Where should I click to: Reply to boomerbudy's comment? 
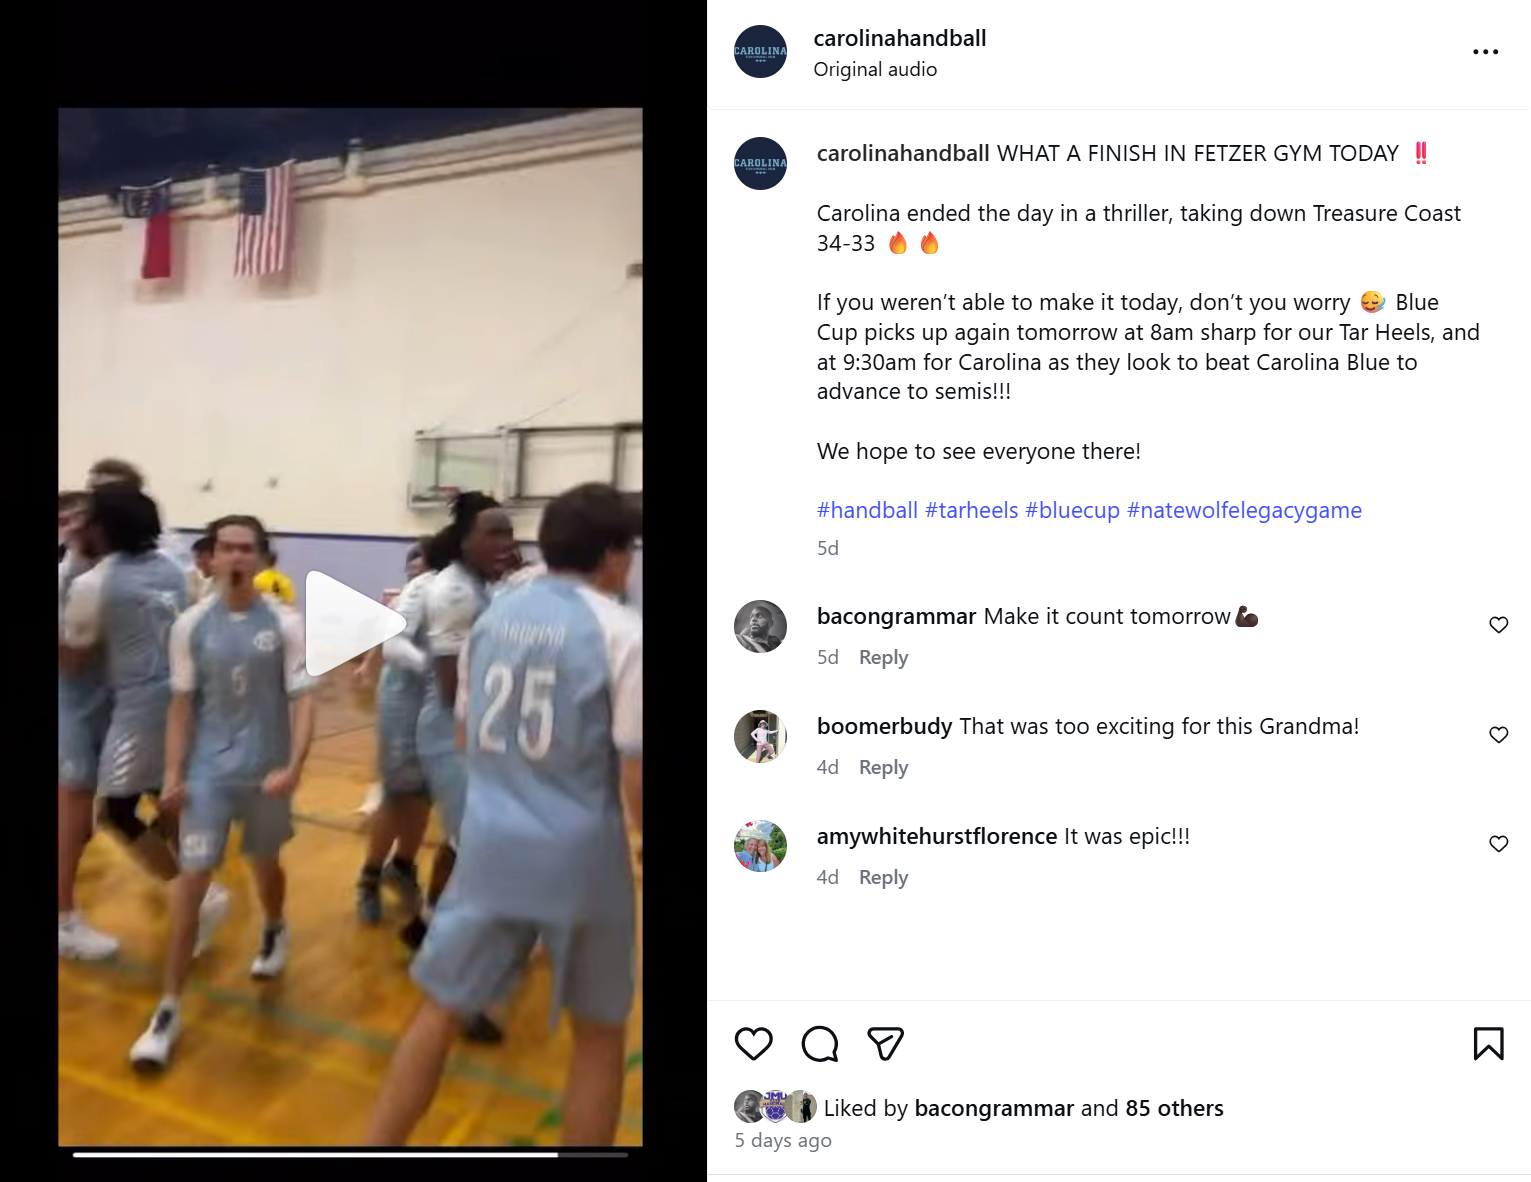point(883,768)
